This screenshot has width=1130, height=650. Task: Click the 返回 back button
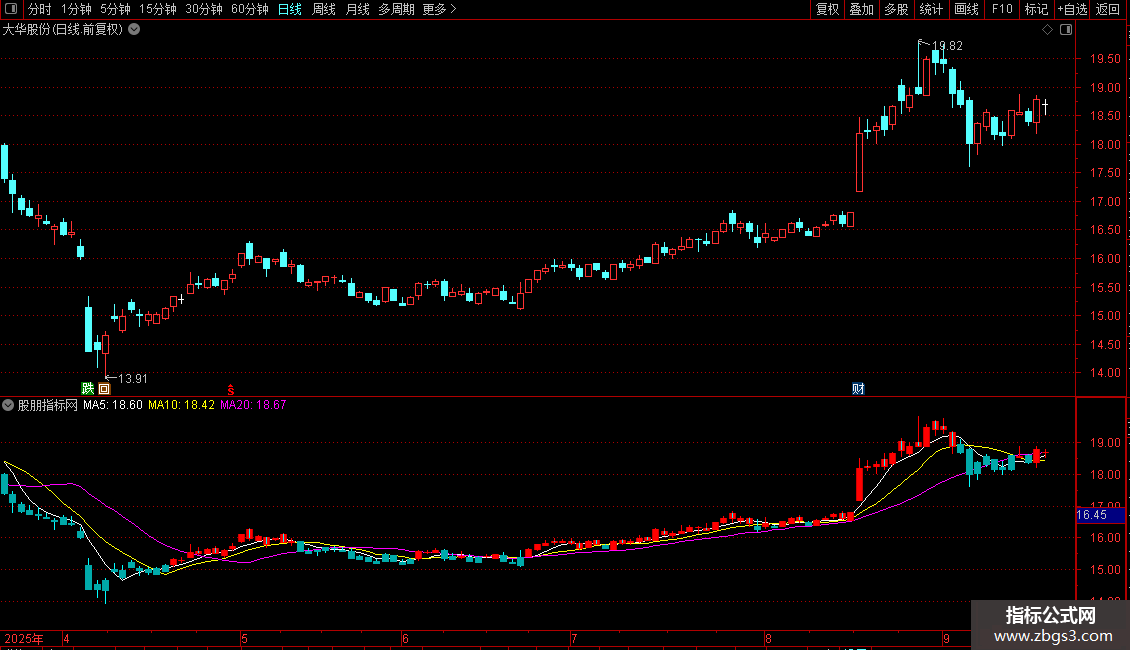1108,9
